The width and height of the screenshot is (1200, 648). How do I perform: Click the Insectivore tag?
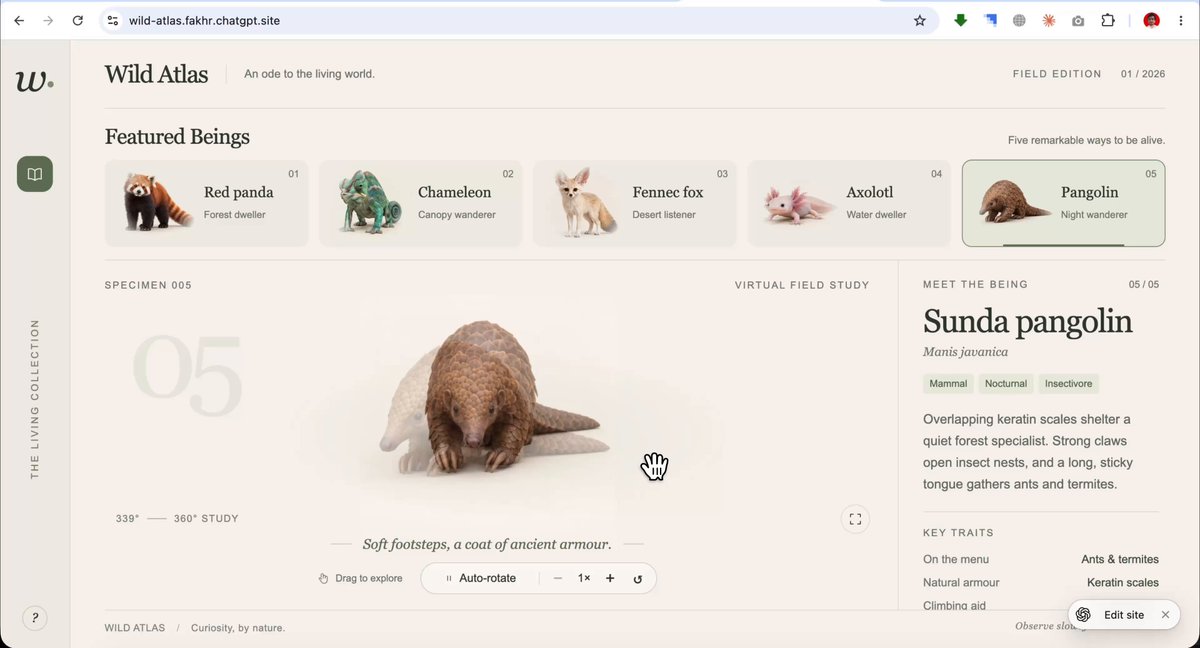click(1069, 383)
